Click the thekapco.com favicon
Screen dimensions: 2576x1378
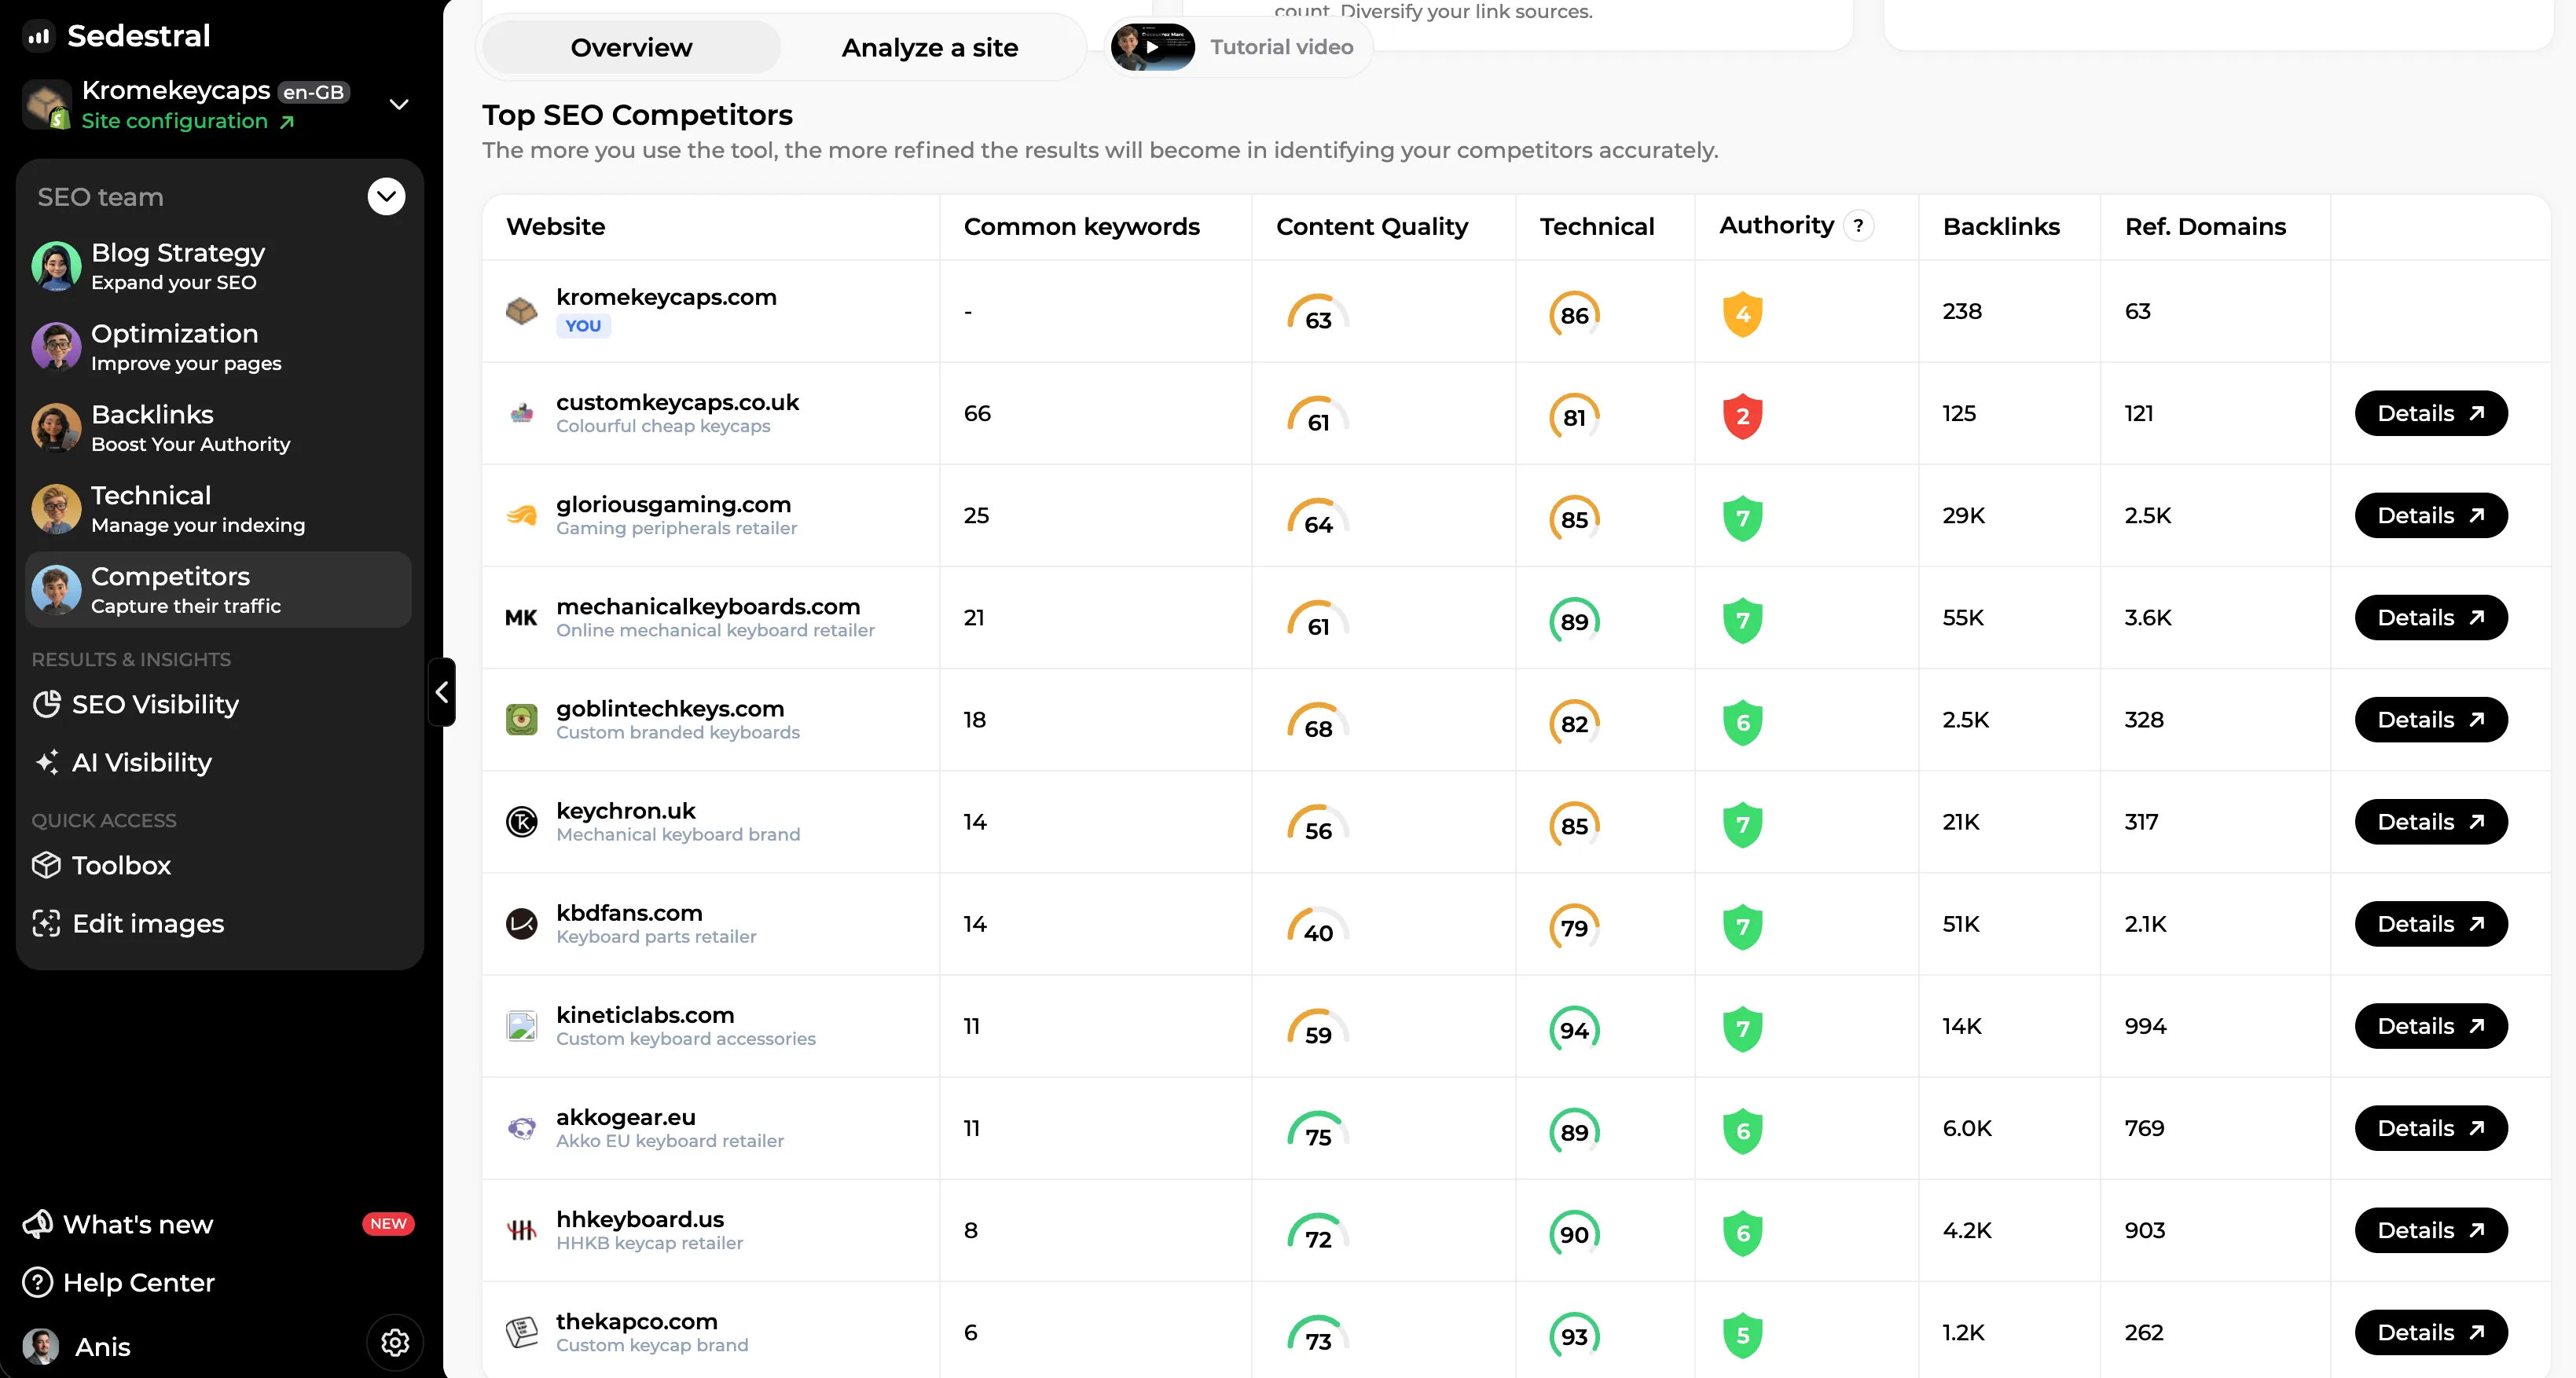coord(522,1333)
